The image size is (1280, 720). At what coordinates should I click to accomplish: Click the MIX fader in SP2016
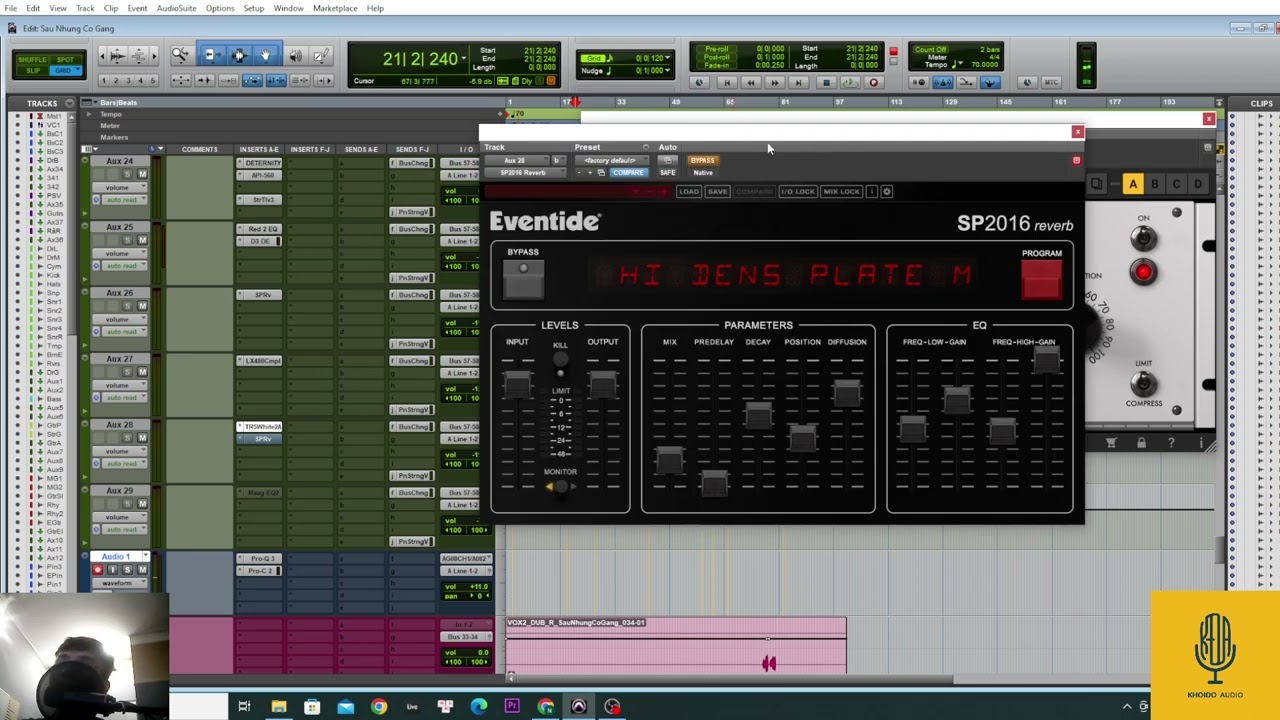tap(669, 460)
